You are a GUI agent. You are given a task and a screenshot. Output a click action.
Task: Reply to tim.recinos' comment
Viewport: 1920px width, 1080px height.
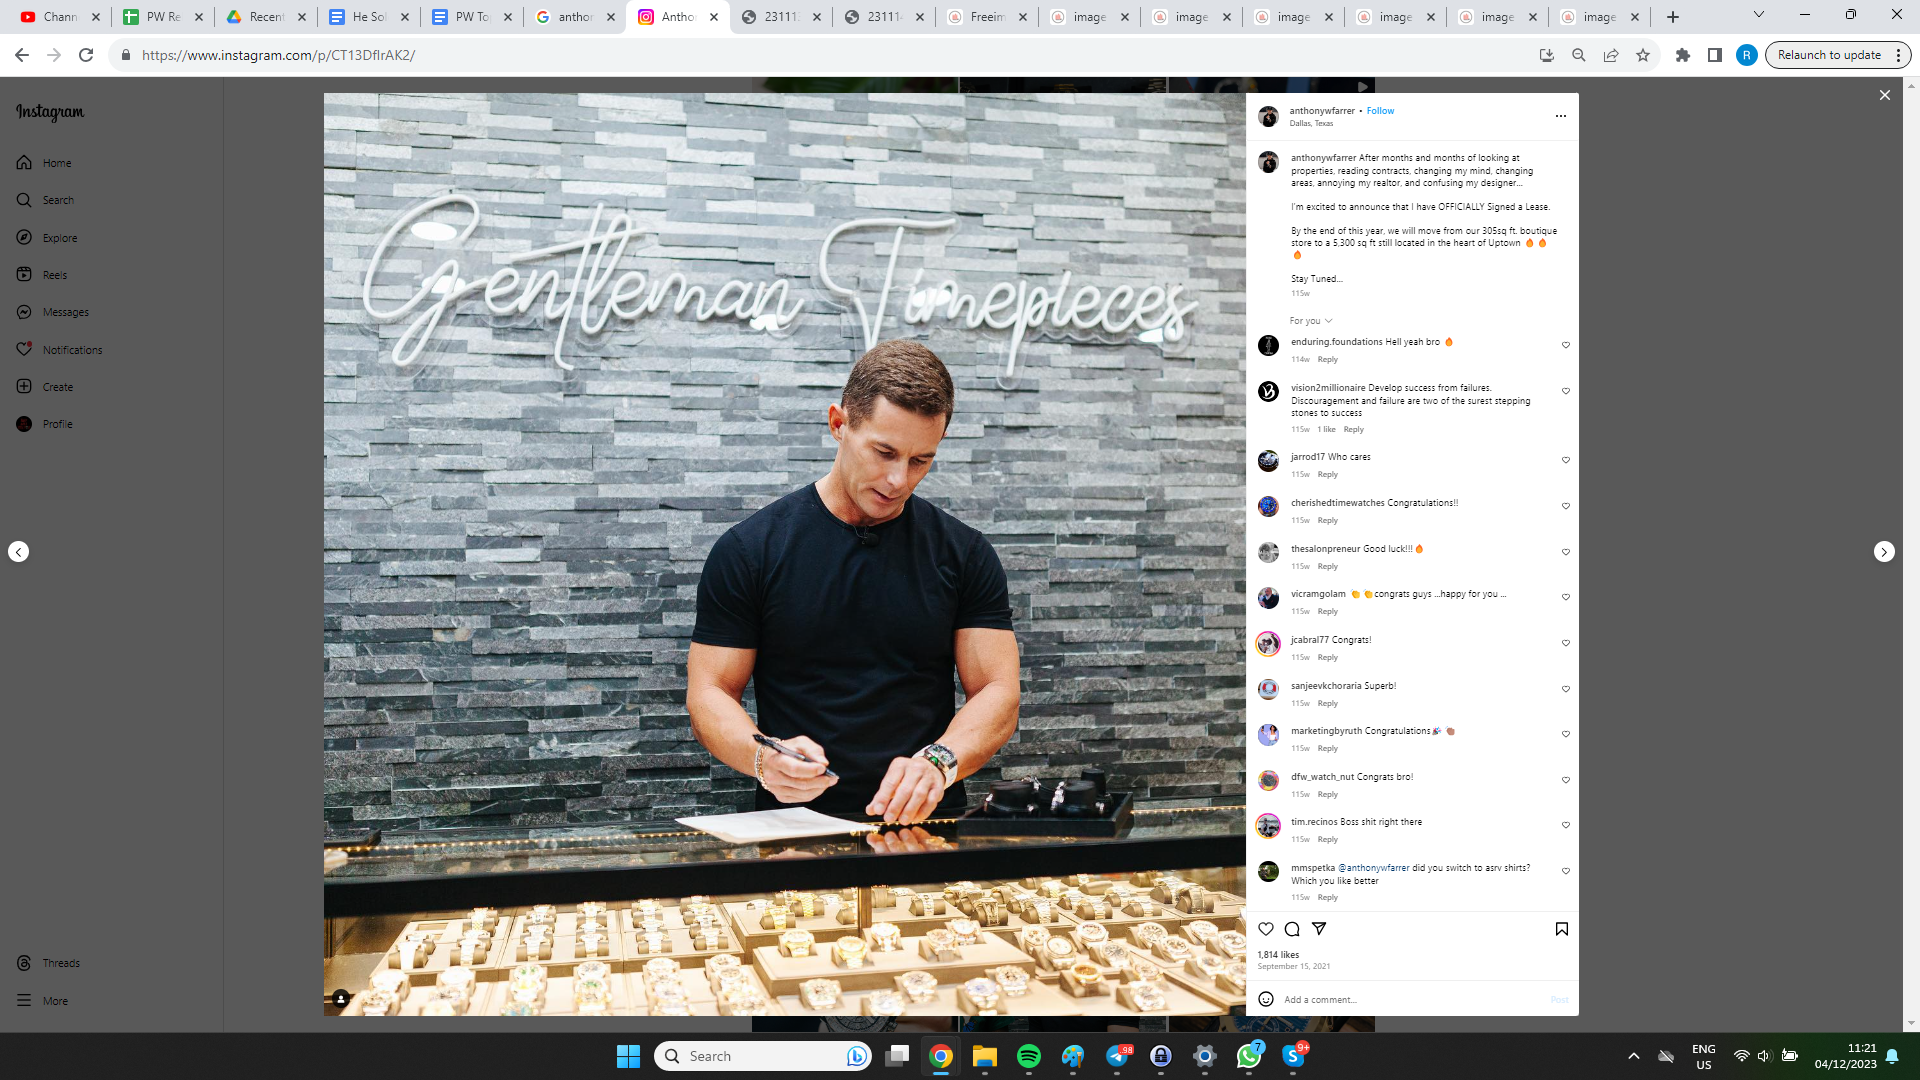[x=1327, y=840]
